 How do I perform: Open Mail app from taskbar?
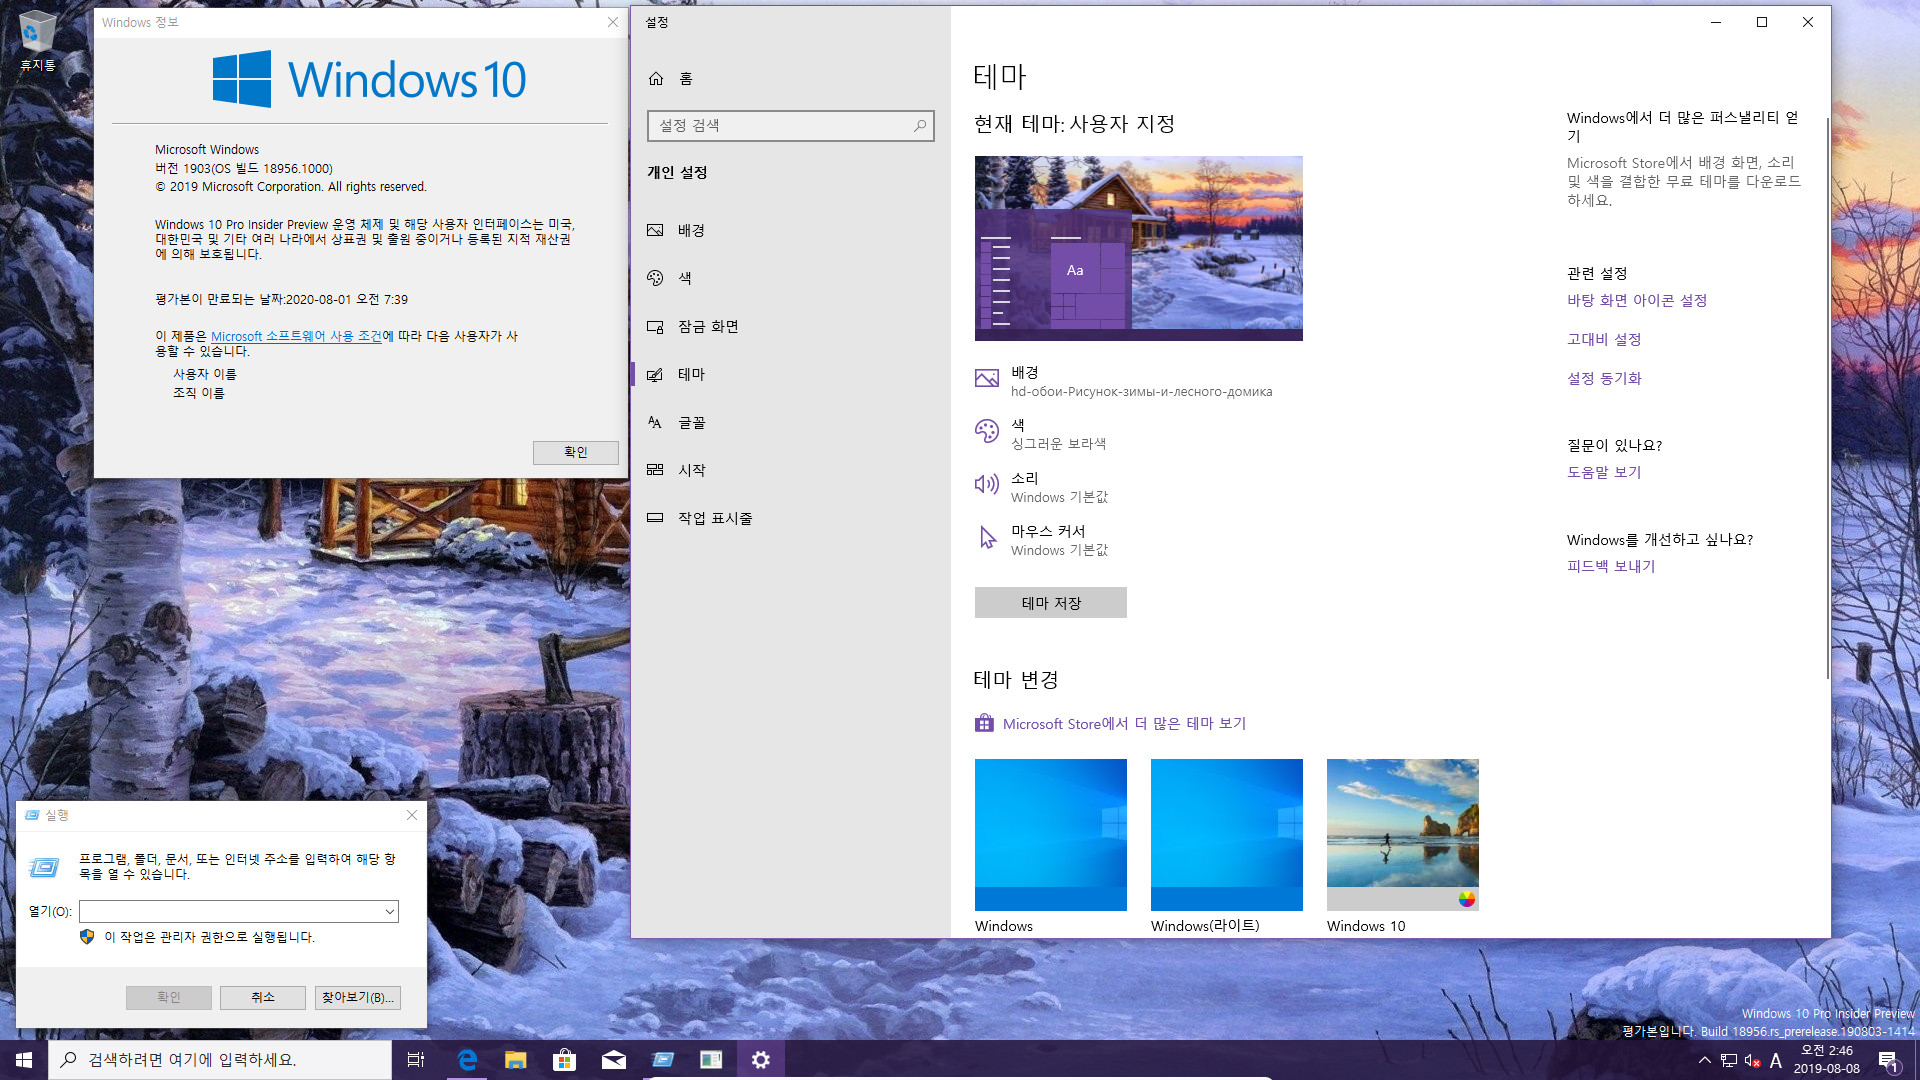614,1060
